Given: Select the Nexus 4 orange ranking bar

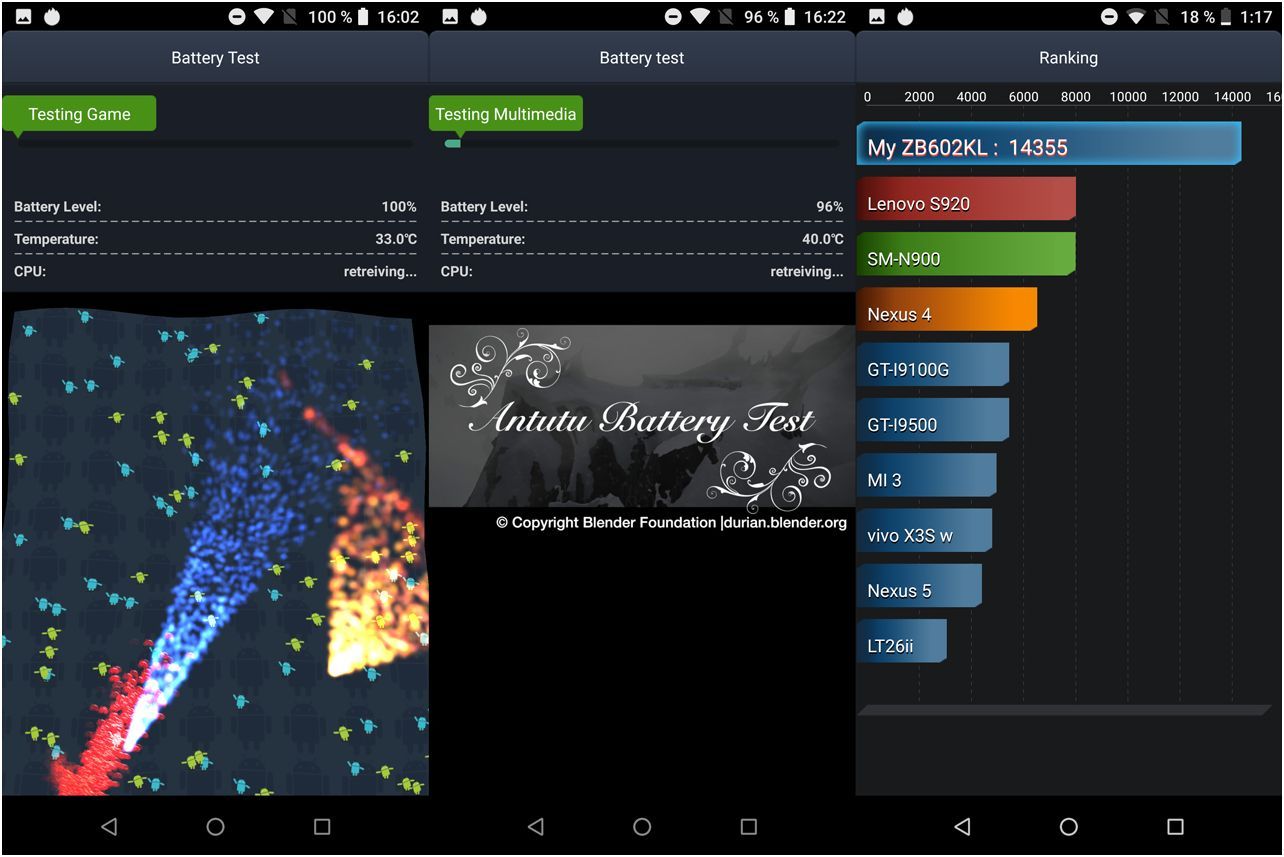Looking at the screenshot, I should point(946,312).
